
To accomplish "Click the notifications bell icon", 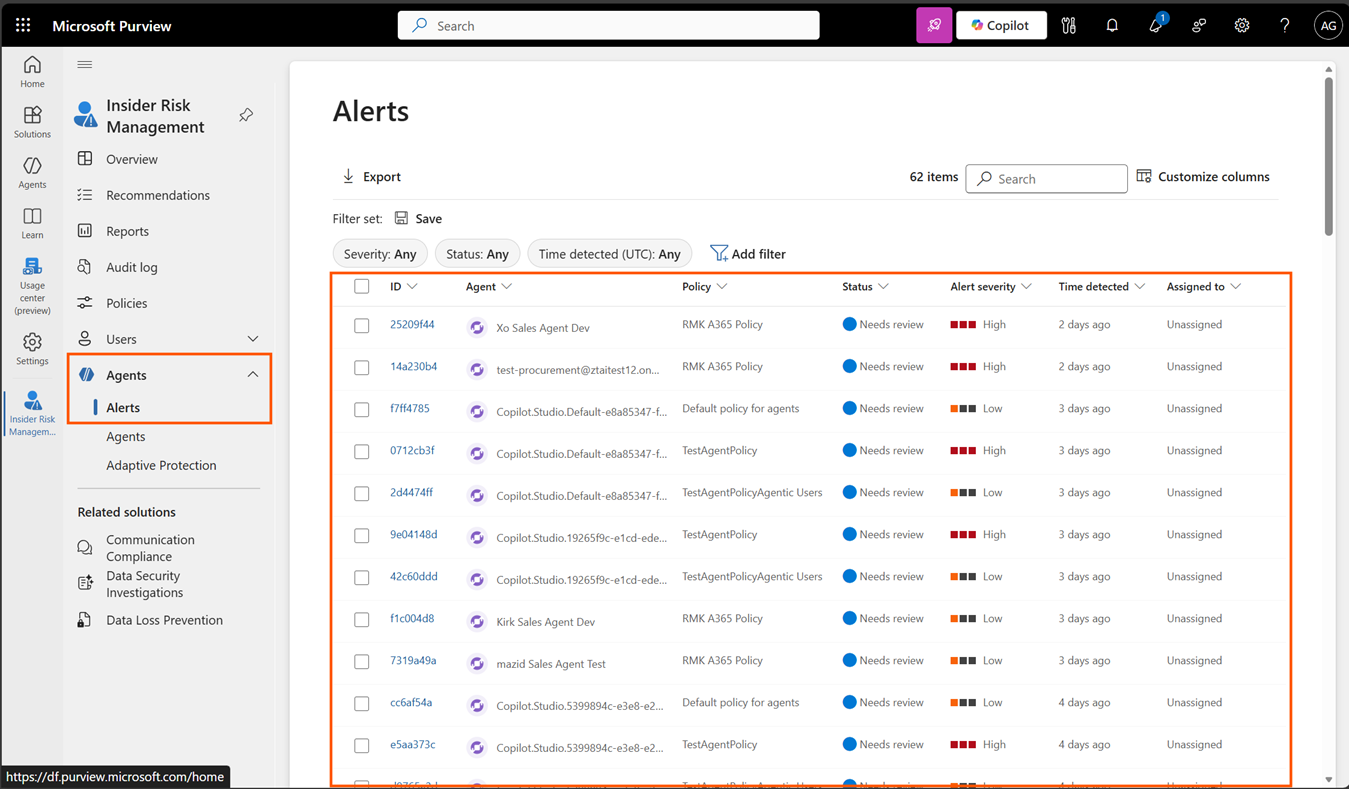I will tap(1112, 25).
